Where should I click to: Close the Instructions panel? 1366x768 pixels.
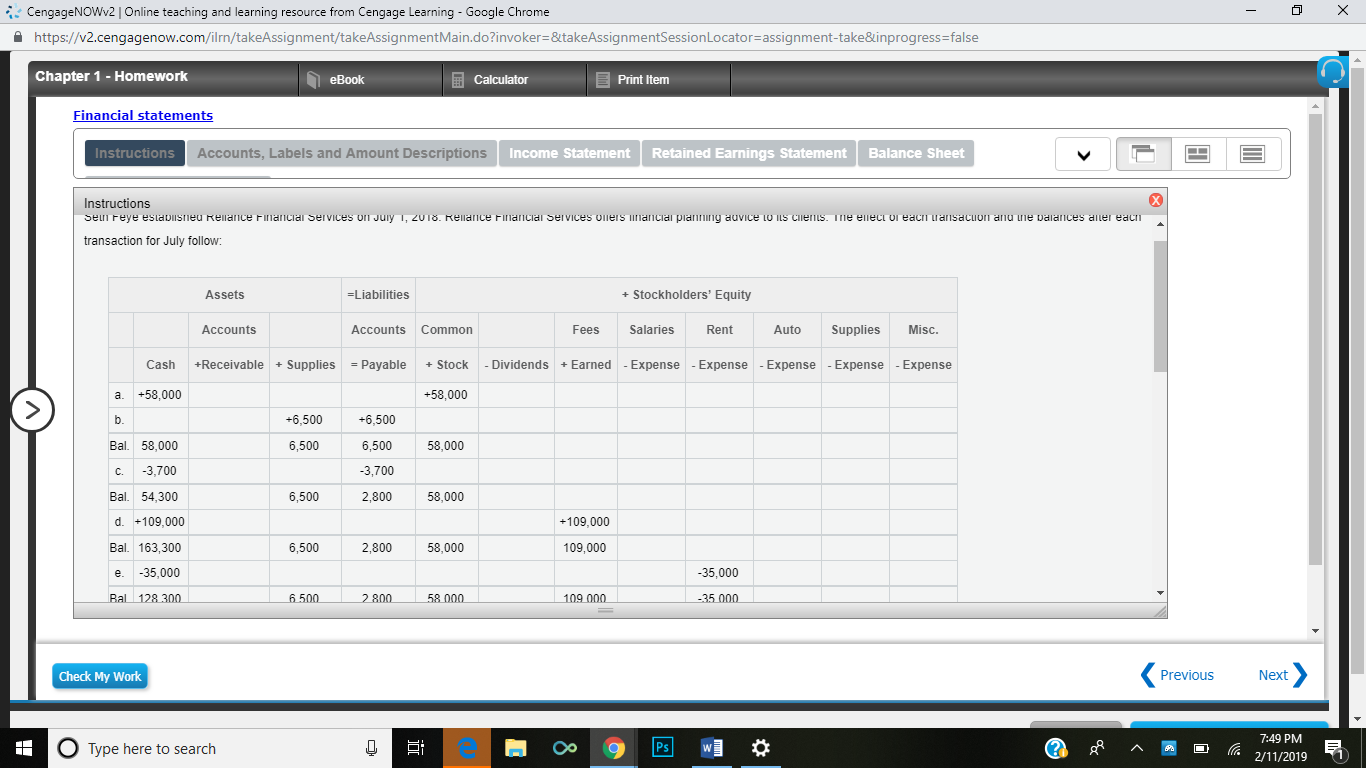[1156, 200]
